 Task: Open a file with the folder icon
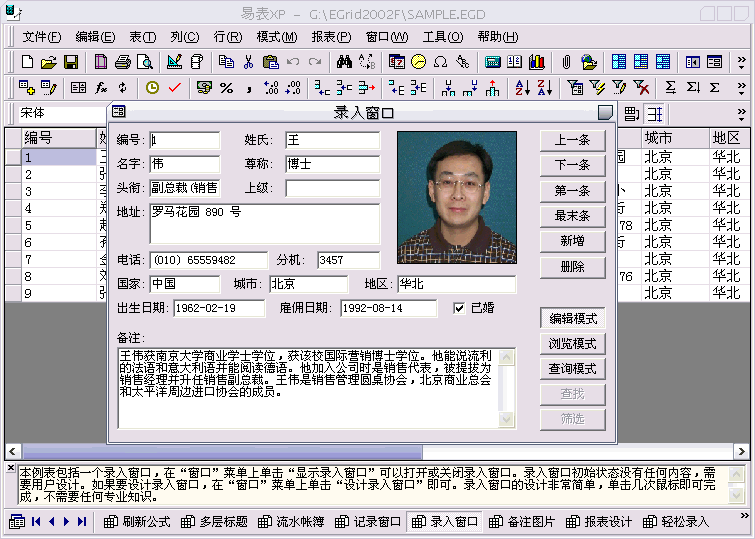click(49, 62)
